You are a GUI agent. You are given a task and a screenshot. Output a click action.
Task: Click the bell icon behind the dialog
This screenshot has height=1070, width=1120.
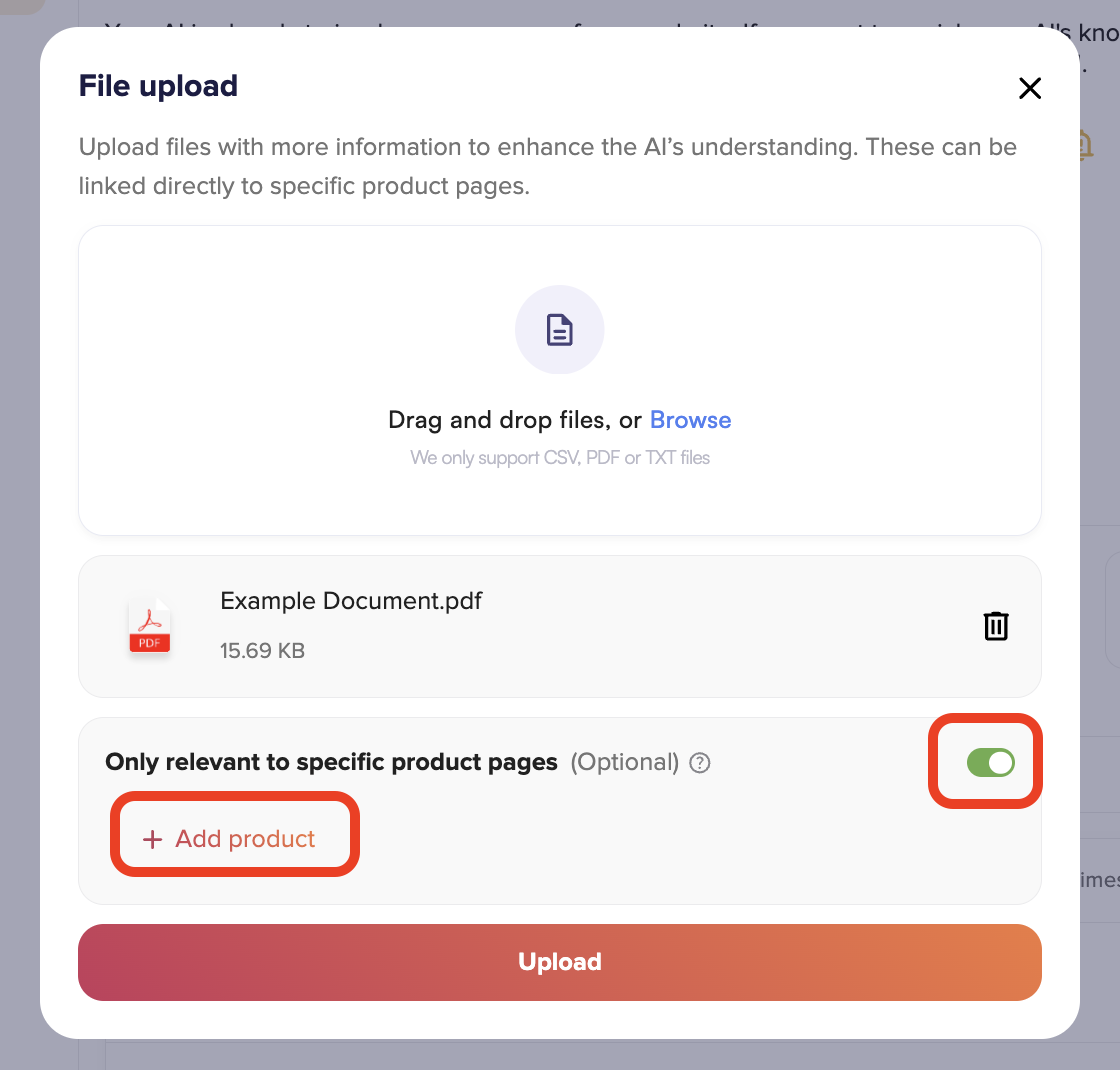click(1086, 145)
